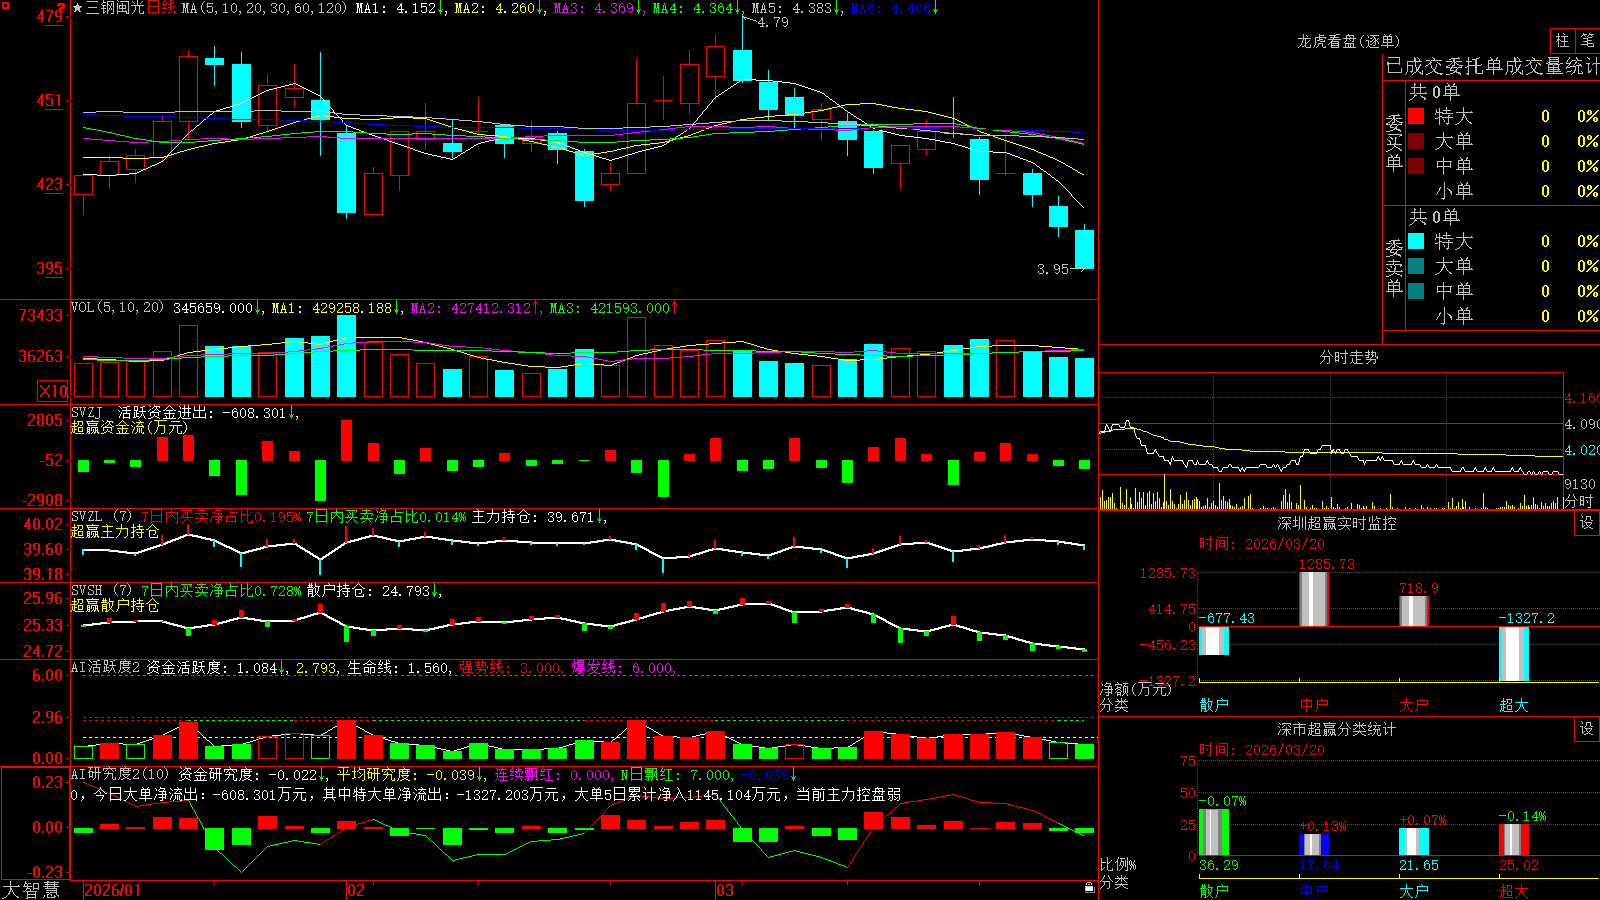
Task: Click the SVSH (7) indicator name
Action: [101, 591]
